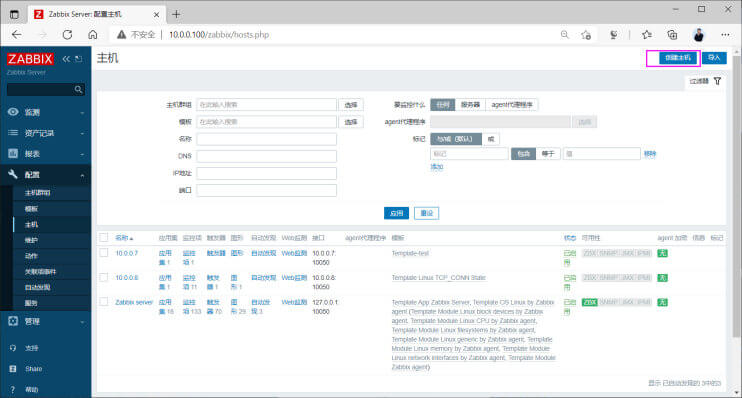Click the browser extension icon beside the add-favorite star
The height and width of the screenshot is (398, 742).
coord(614,35)
